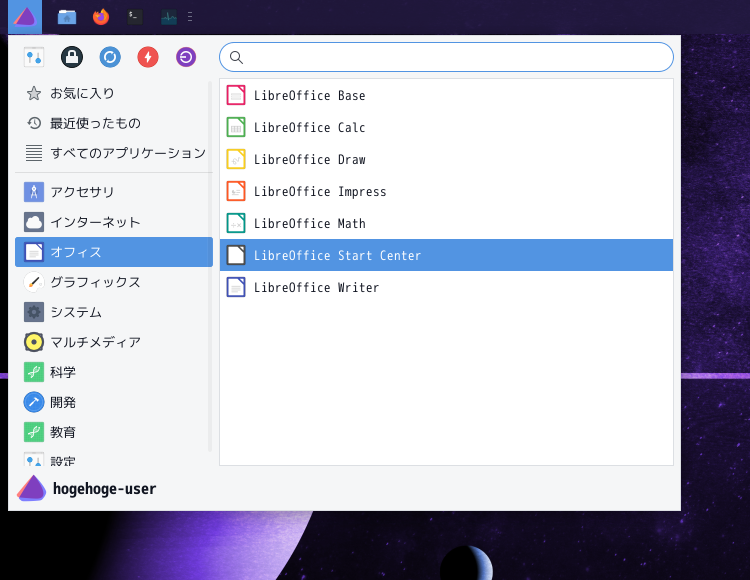This screenshot has height=580, width=750.
Task: Open the settings manager icon in menu header
Action: [x=34, y=57]
